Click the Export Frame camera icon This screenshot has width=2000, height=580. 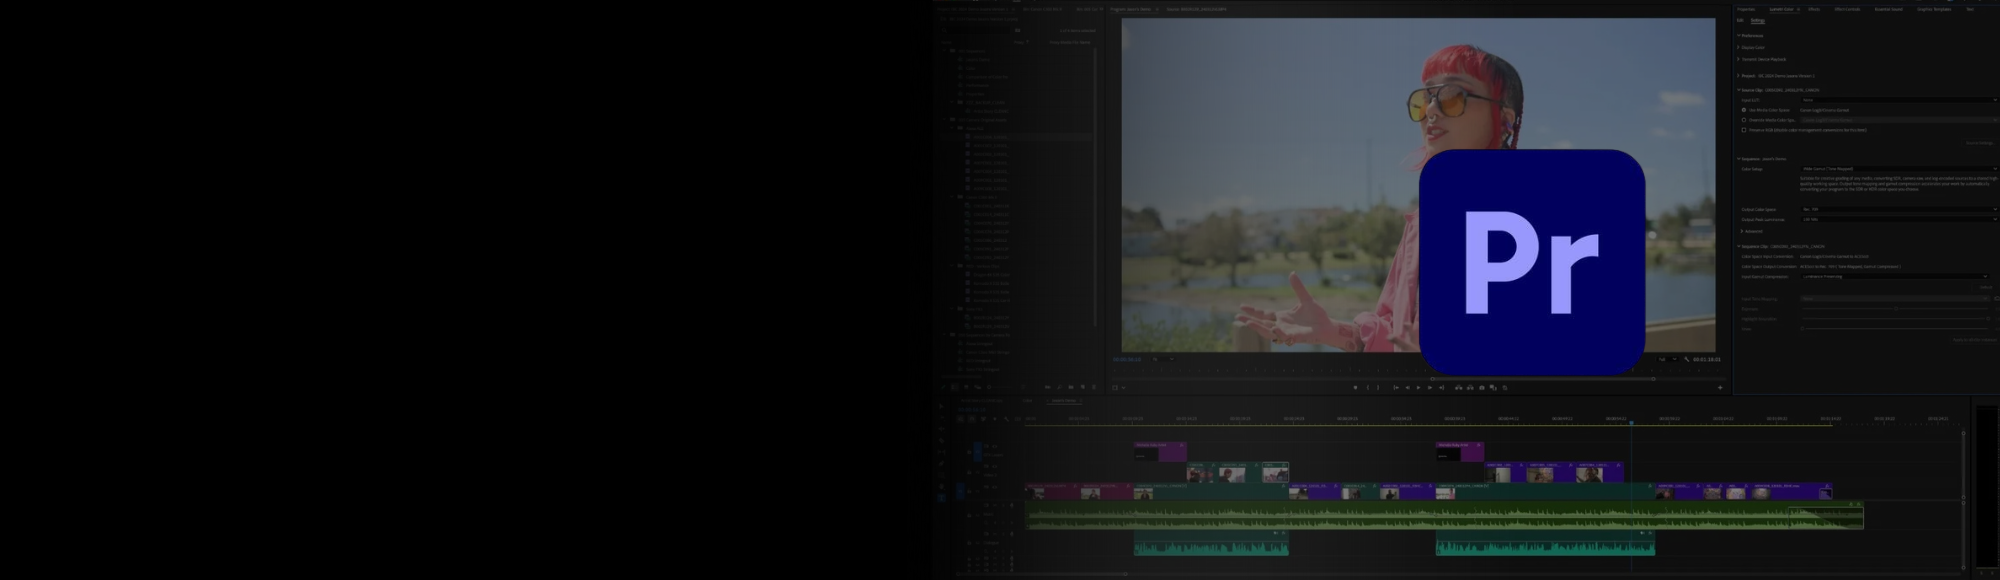(1482, 387)
